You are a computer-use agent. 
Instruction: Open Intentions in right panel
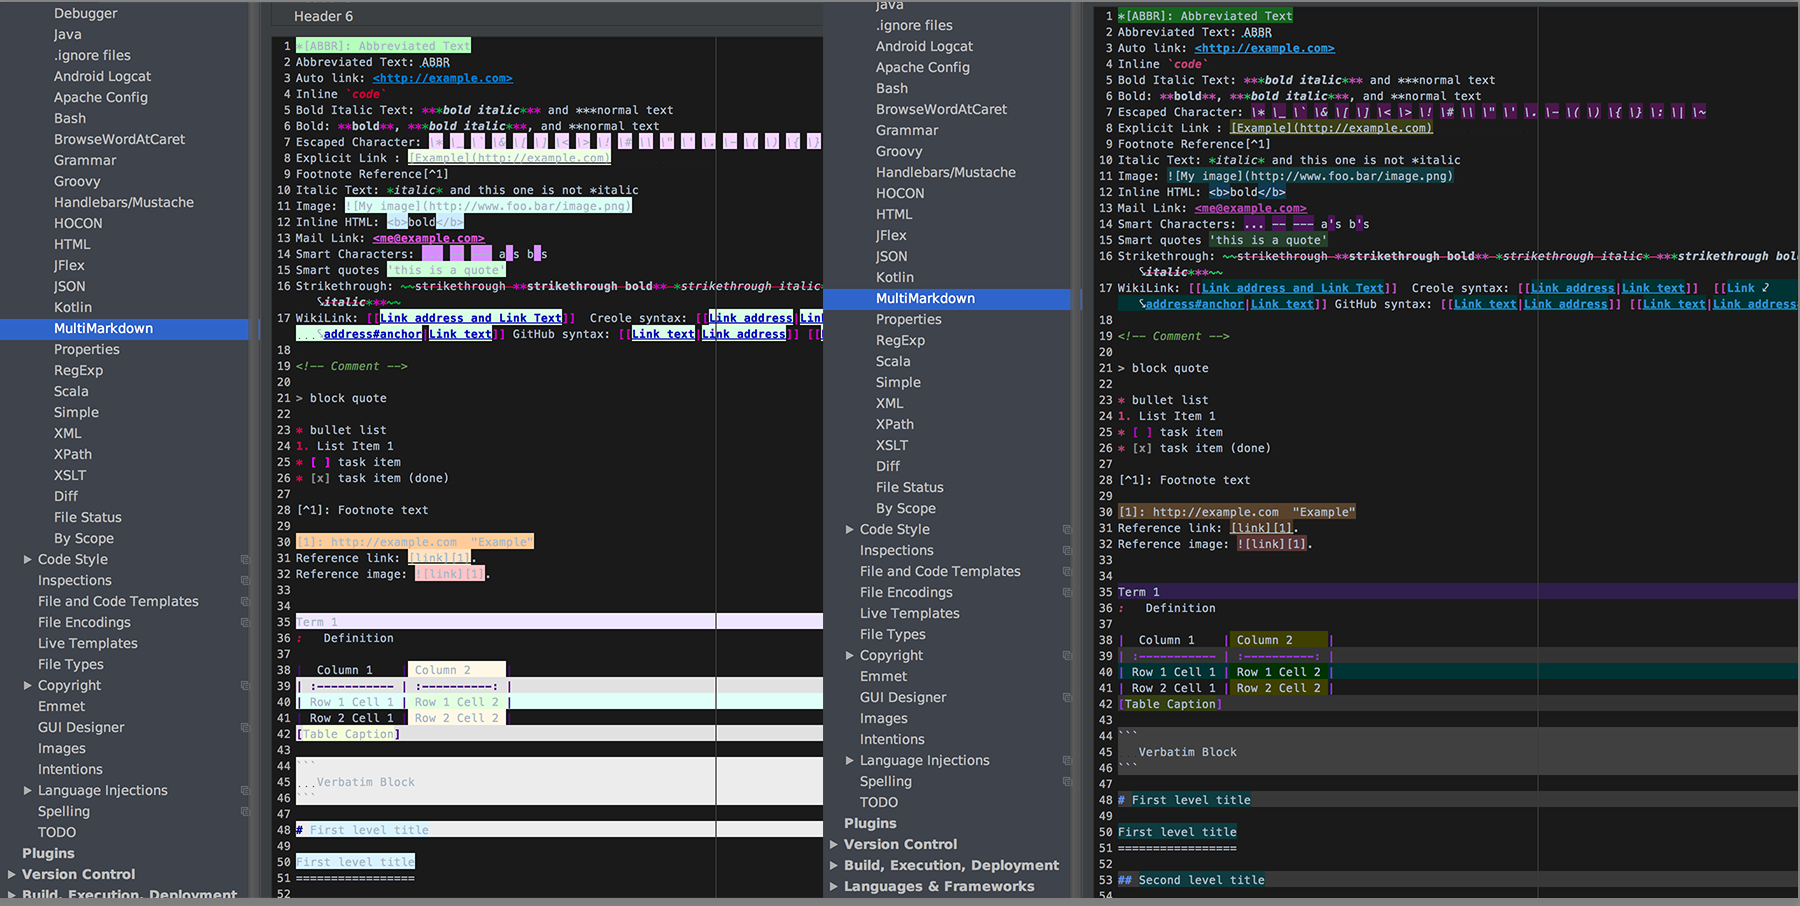892,740
